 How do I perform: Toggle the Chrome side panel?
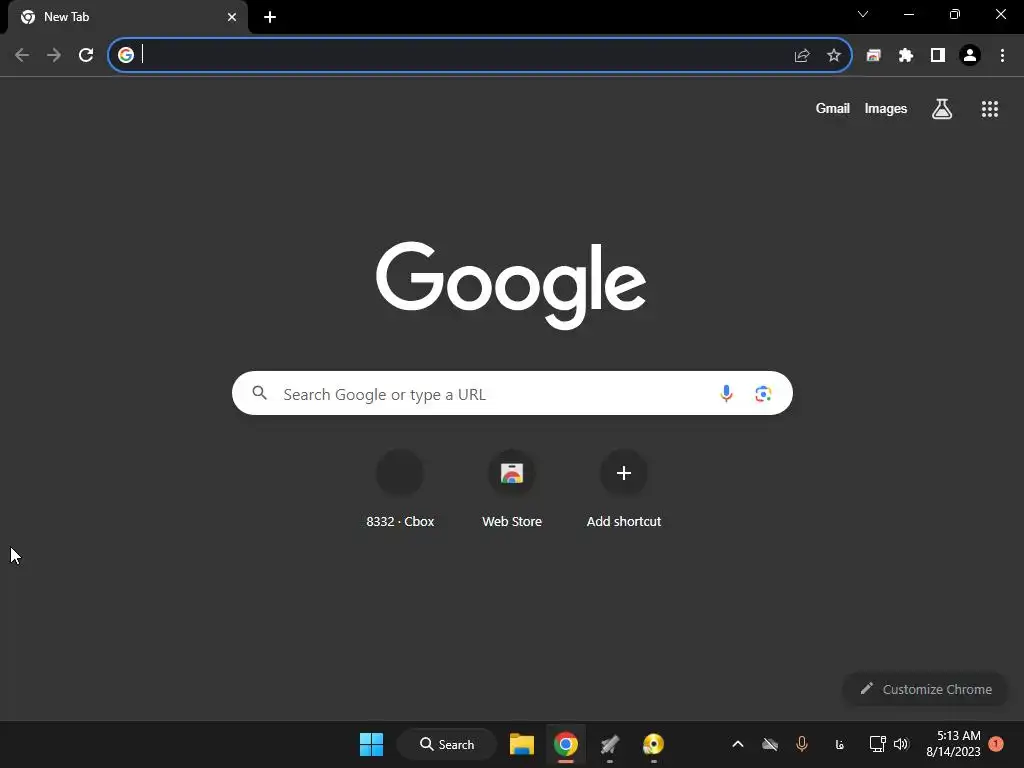[x=938, y=56]
